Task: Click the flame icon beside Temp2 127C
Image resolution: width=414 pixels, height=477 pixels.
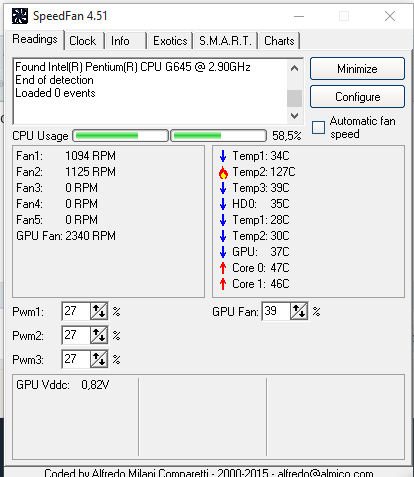Action: point(223,172)
